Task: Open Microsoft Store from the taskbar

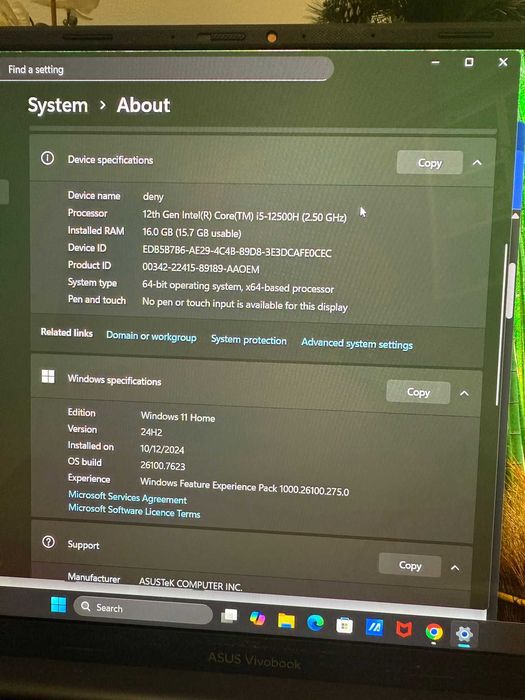Action: click(344, 625)
